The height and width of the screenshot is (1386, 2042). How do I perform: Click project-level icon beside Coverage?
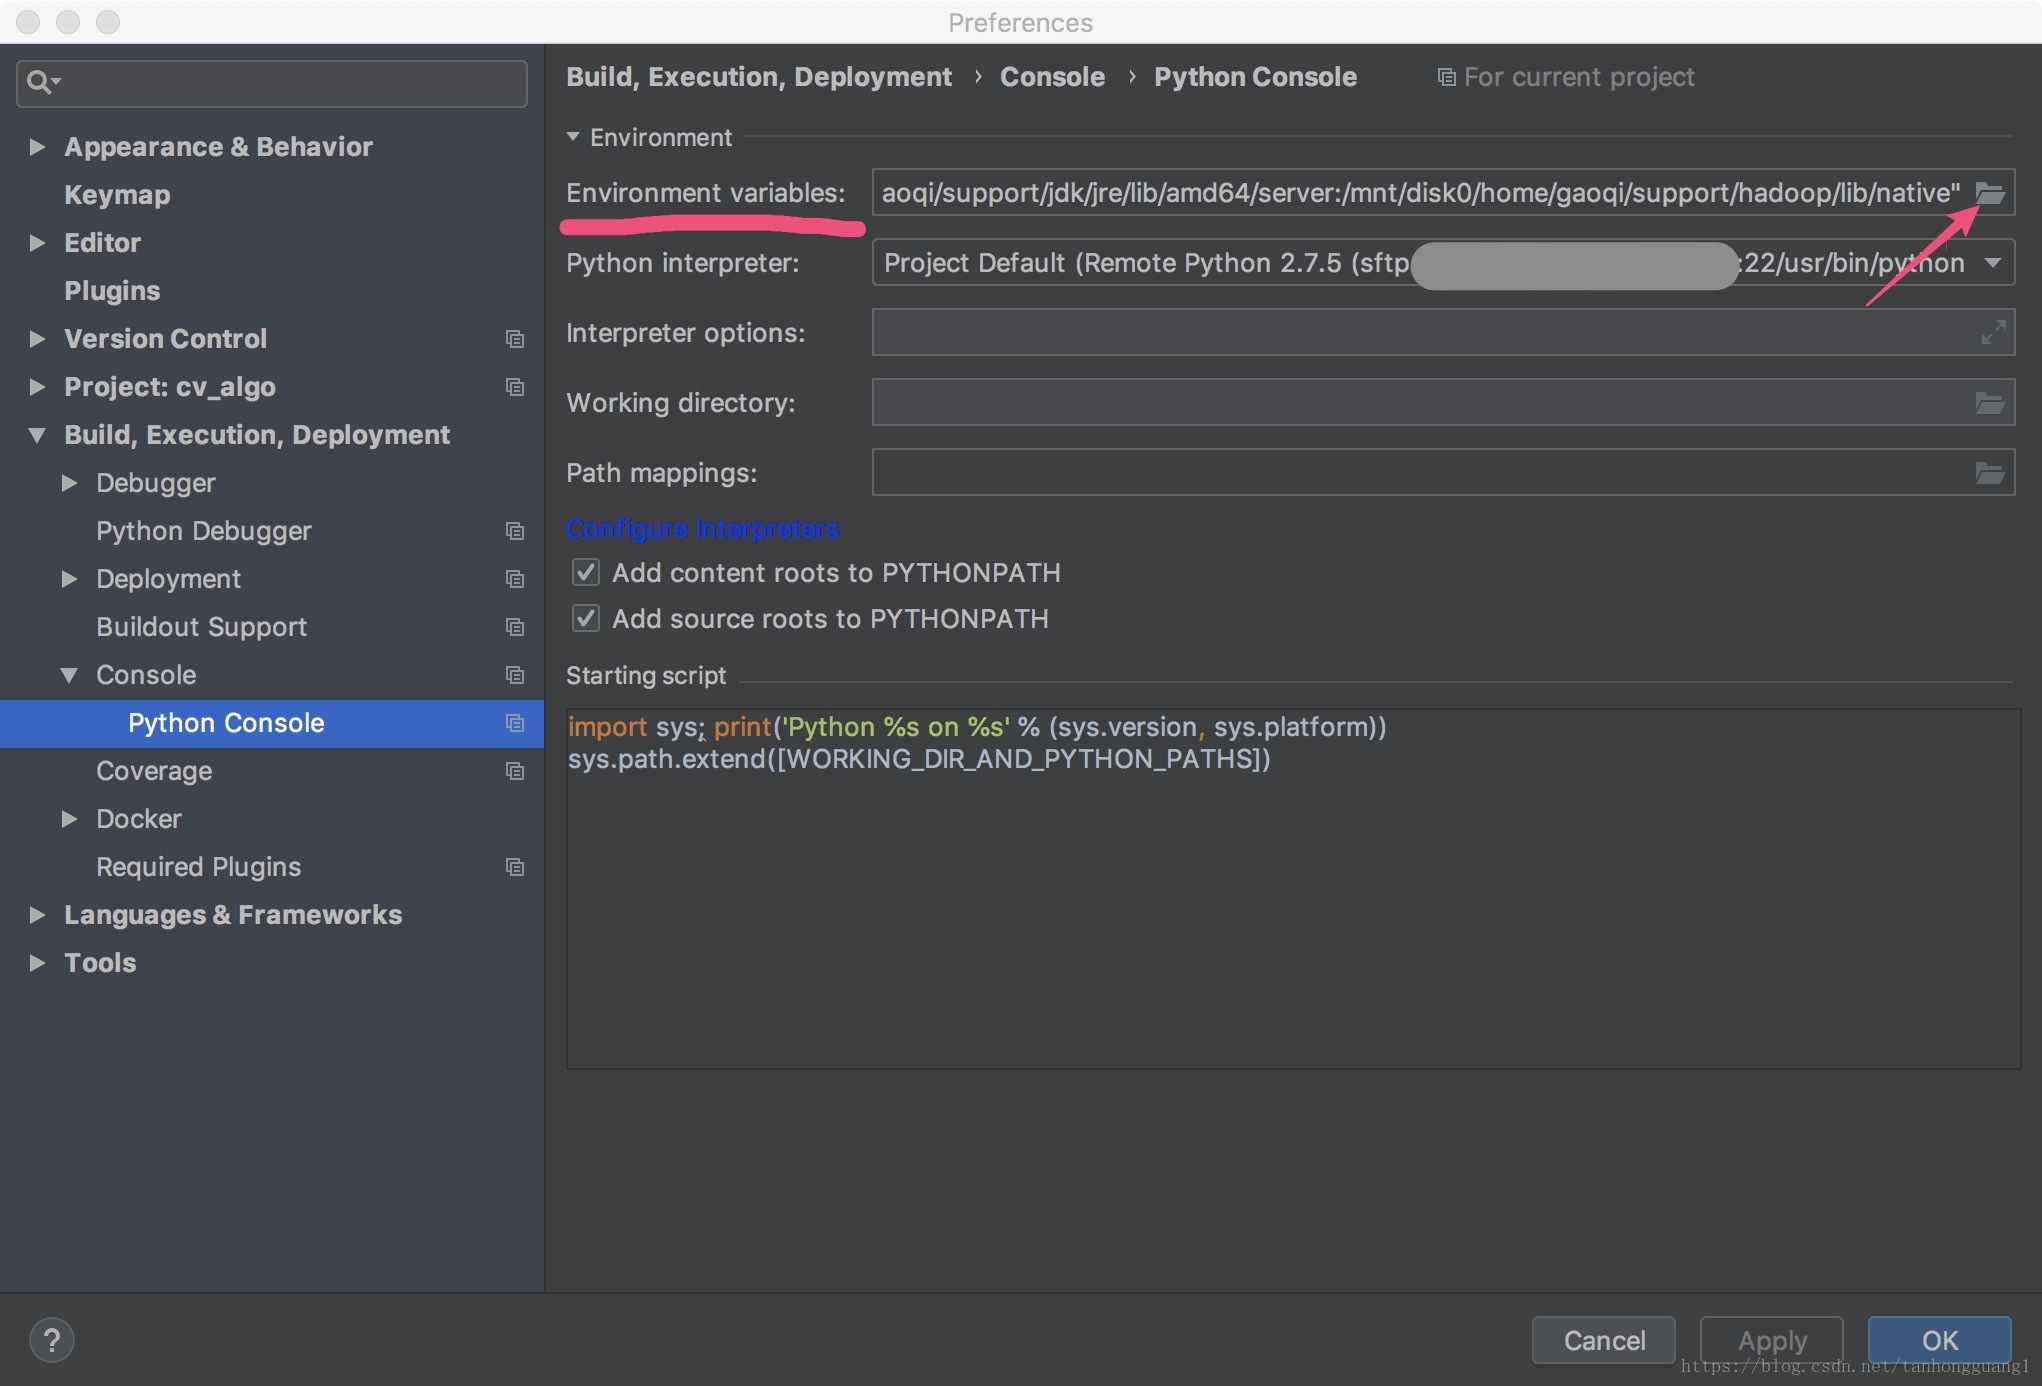pos(515,771)
